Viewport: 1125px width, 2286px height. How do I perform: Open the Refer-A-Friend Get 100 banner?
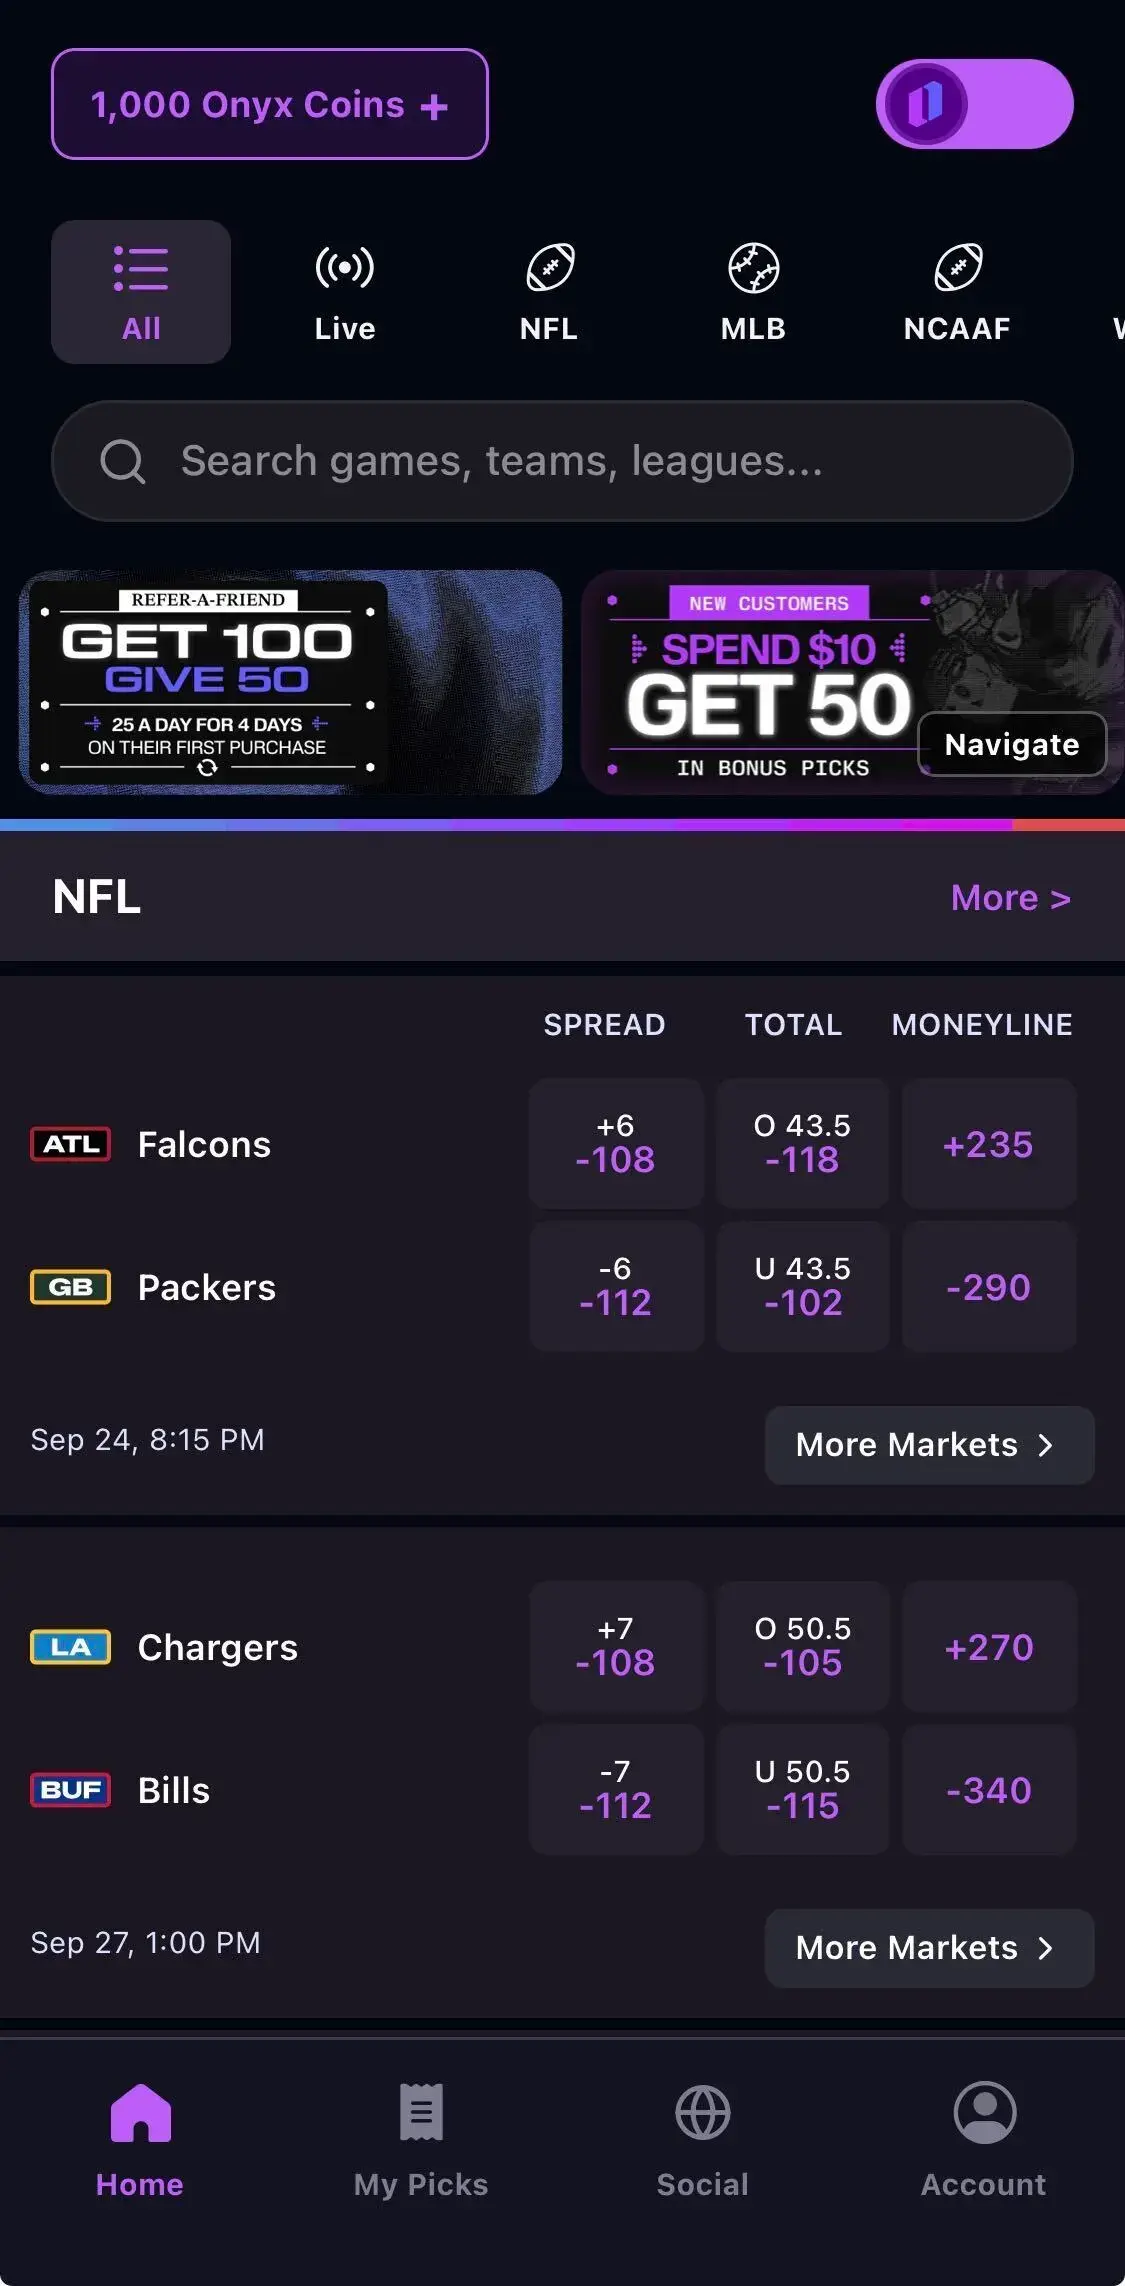[290, 682]
